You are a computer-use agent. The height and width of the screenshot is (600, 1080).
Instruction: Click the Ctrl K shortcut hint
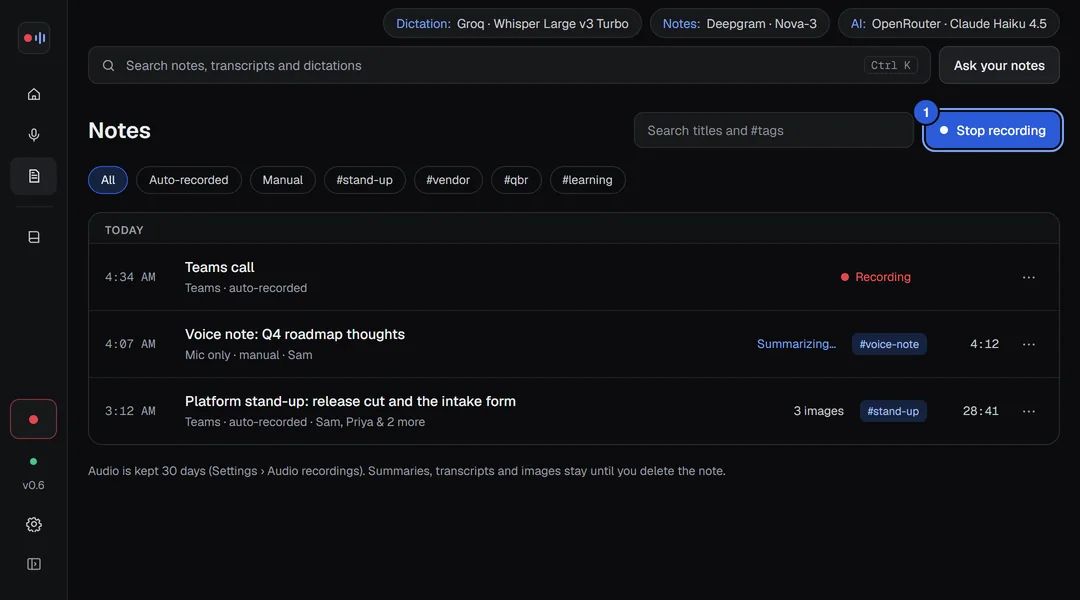pos(891,65)
